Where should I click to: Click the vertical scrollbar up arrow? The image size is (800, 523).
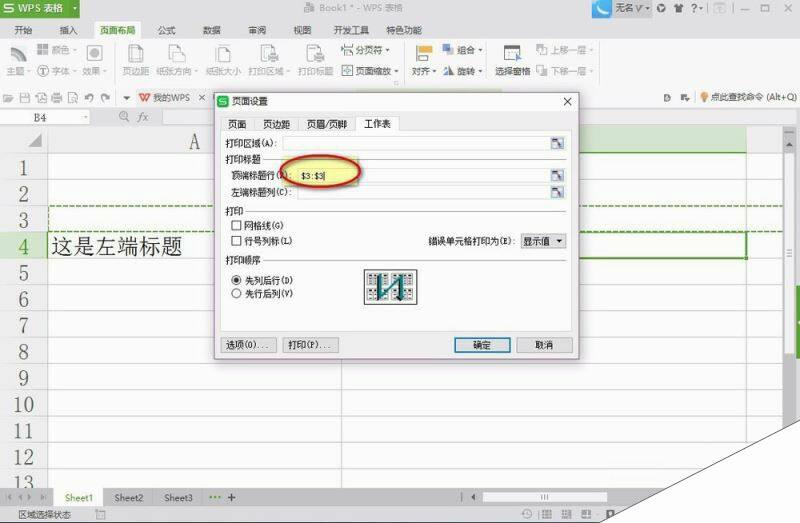[x=789, y=145]
